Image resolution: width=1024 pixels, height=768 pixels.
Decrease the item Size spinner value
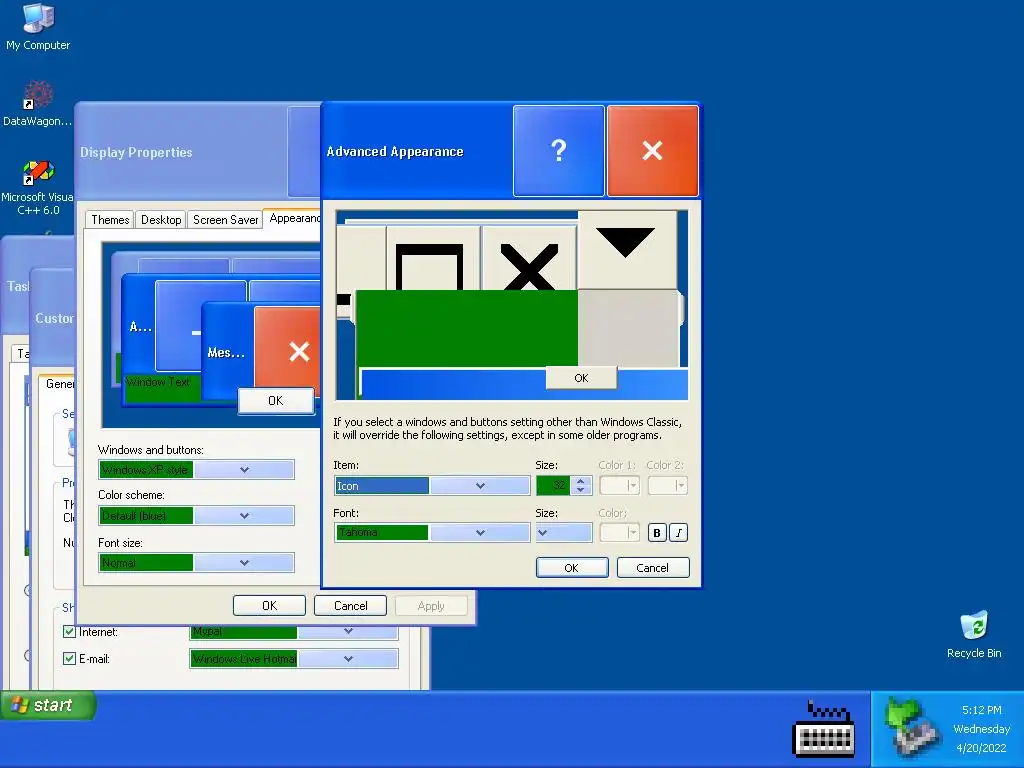581,490
